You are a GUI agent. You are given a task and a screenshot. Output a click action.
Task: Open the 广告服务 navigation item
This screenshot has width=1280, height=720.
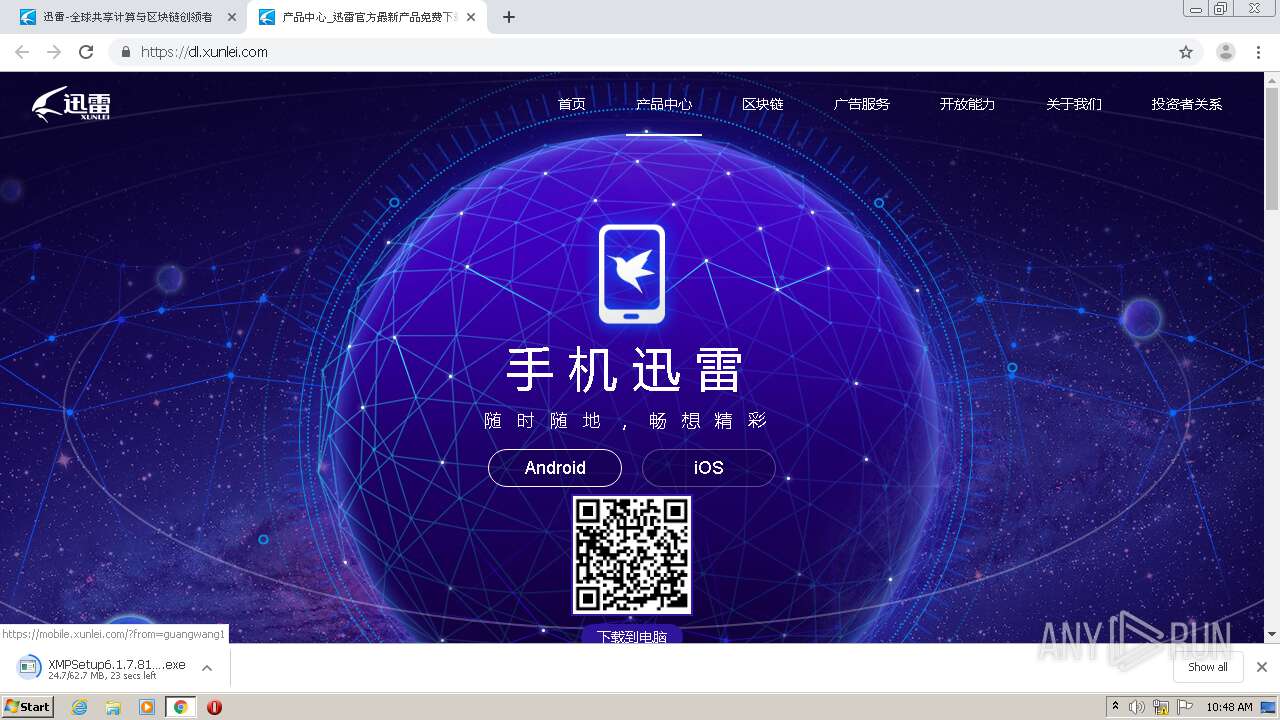tap(862, 104)
